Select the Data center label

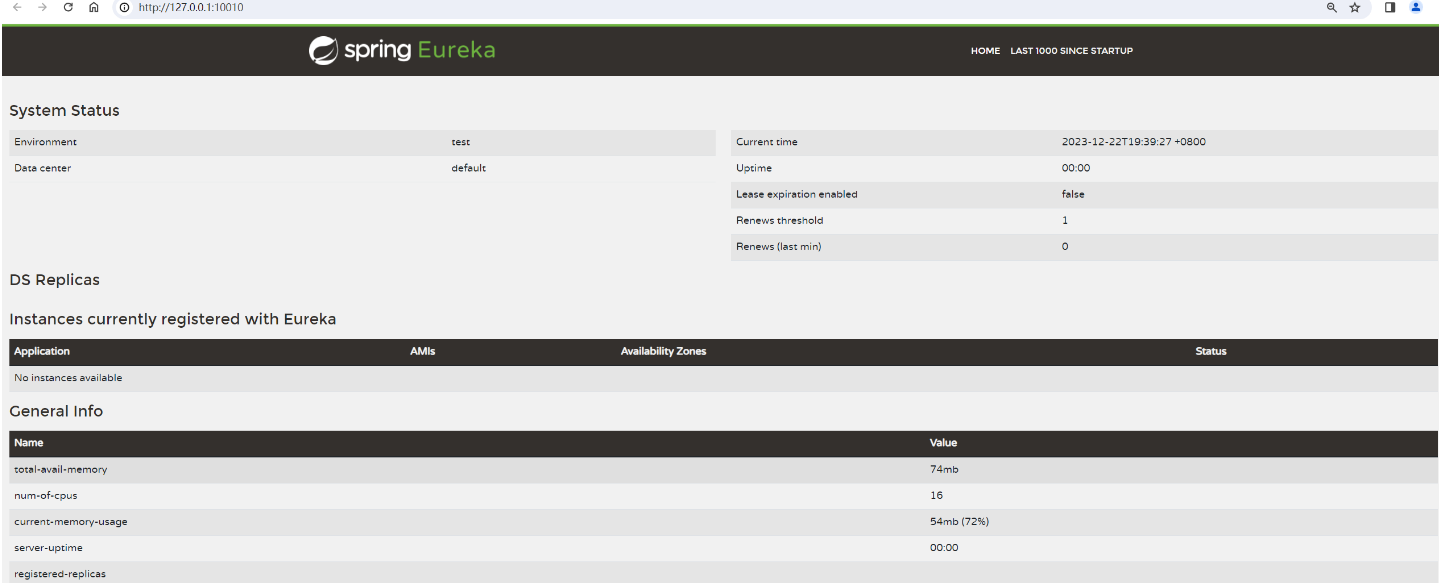pyautogui.click(x=42, y=168)
